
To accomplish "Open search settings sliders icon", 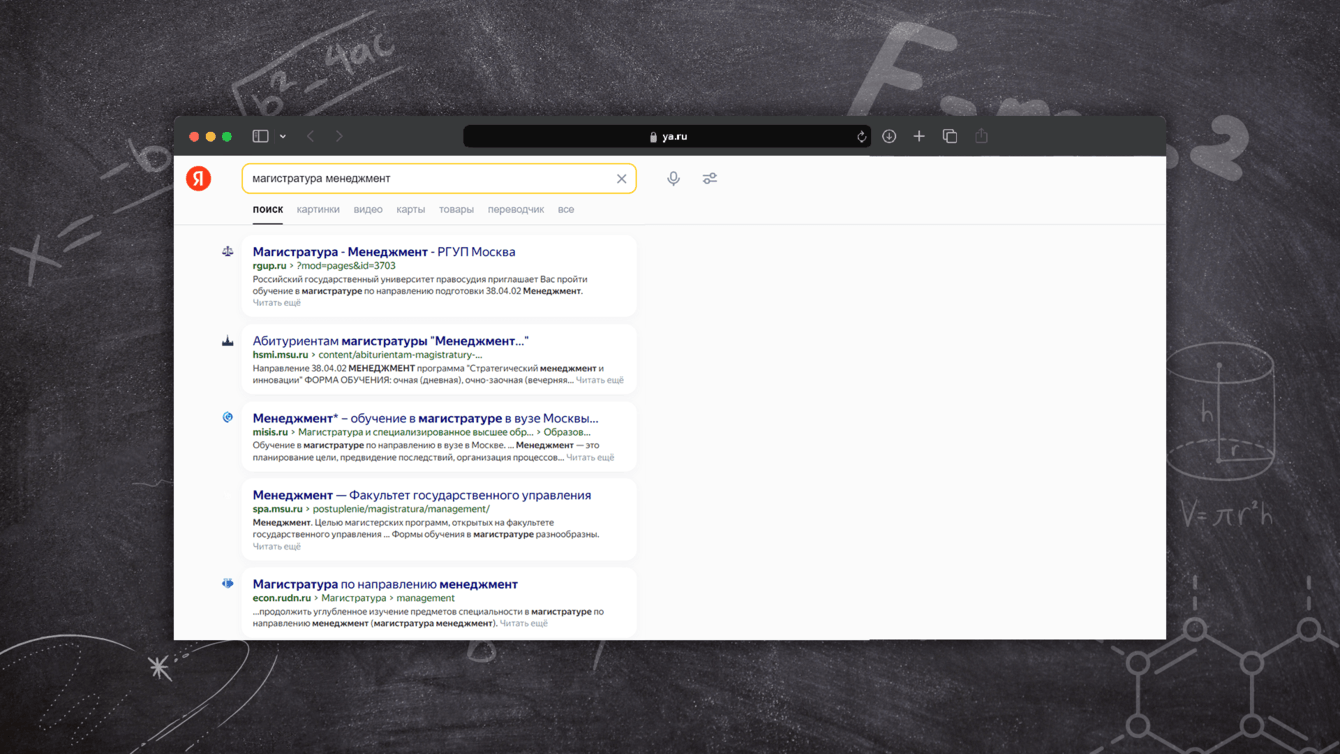I will (710, 178).
